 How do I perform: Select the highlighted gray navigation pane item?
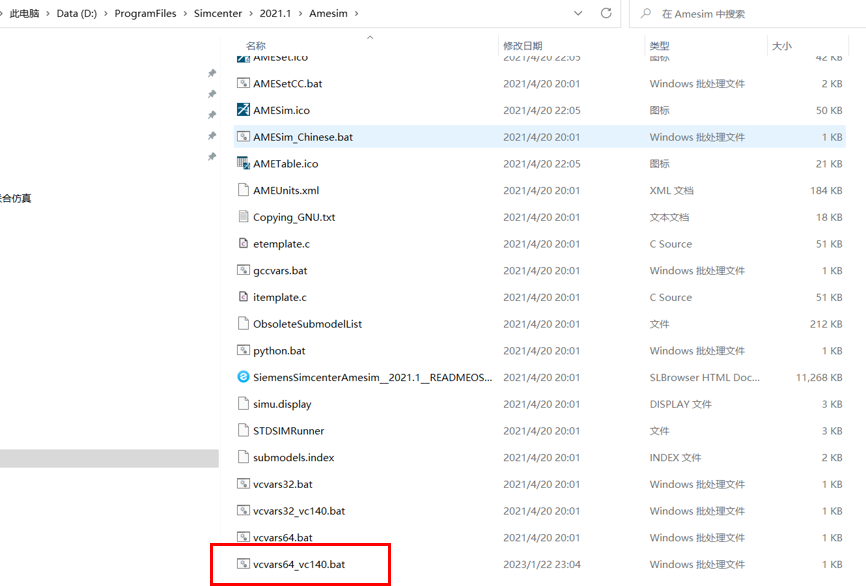click(x=109, y=458)
